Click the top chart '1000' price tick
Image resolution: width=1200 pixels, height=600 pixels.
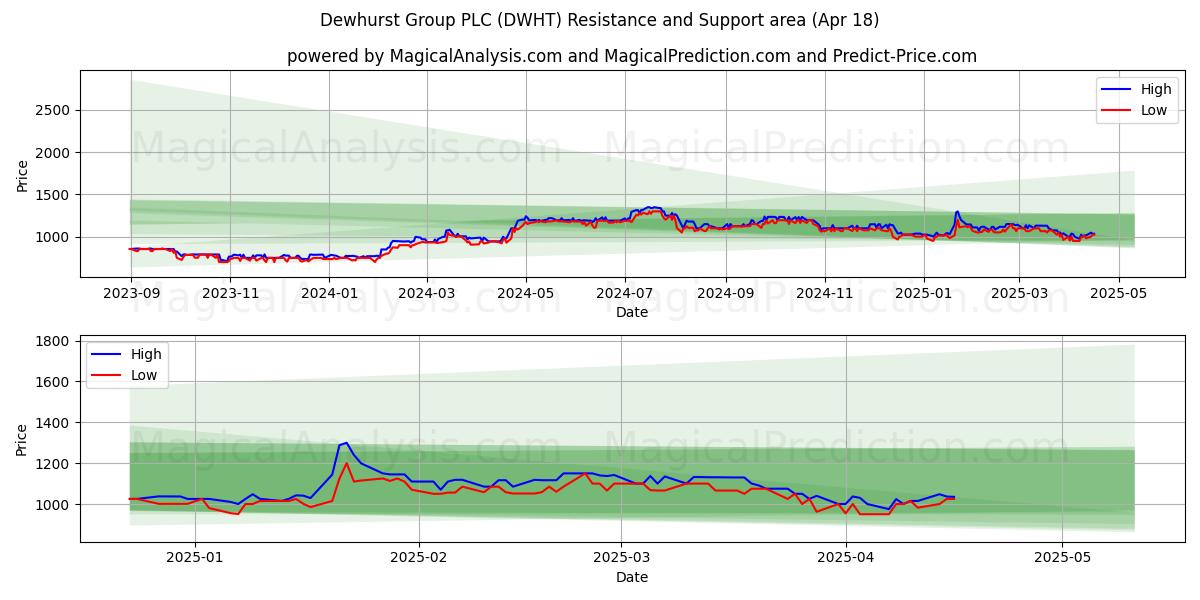click(x=54, y=237)
